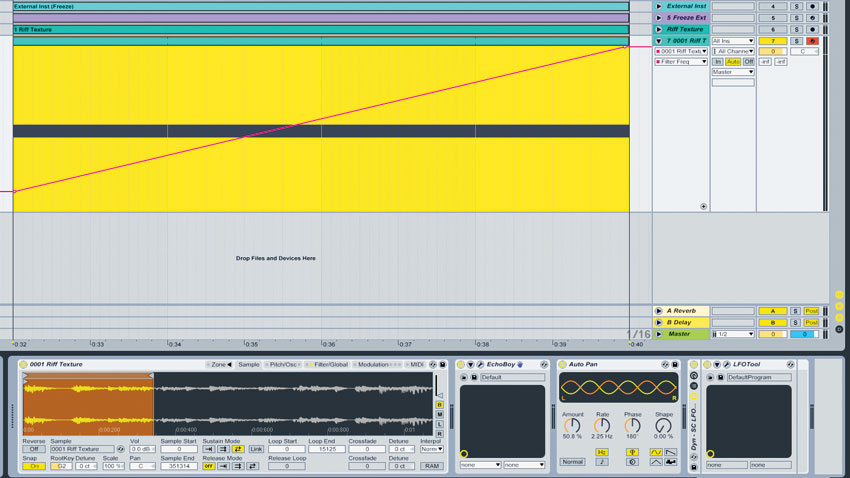
Task: Open the Pitch/Osc tab
Action: [283, 365]
